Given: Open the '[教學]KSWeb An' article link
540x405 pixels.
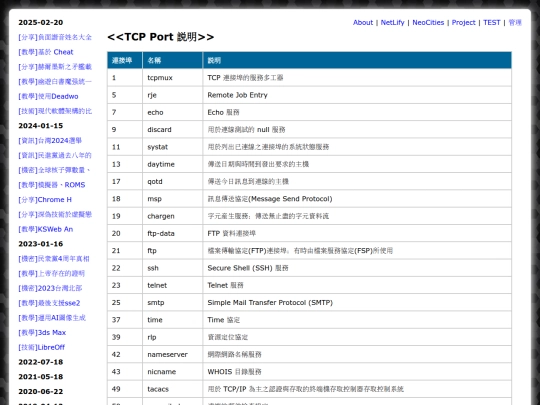Looking at the screenshot, I should [x=45, y=229].
